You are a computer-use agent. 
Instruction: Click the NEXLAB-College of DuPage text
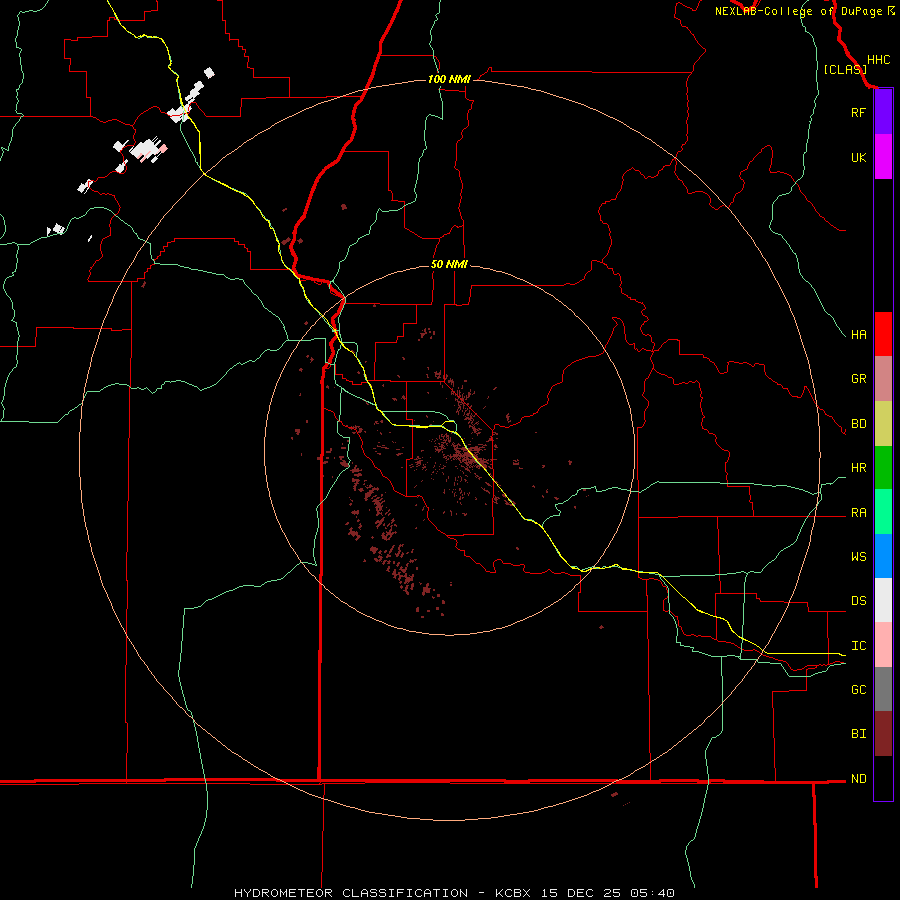pos(798,11)
